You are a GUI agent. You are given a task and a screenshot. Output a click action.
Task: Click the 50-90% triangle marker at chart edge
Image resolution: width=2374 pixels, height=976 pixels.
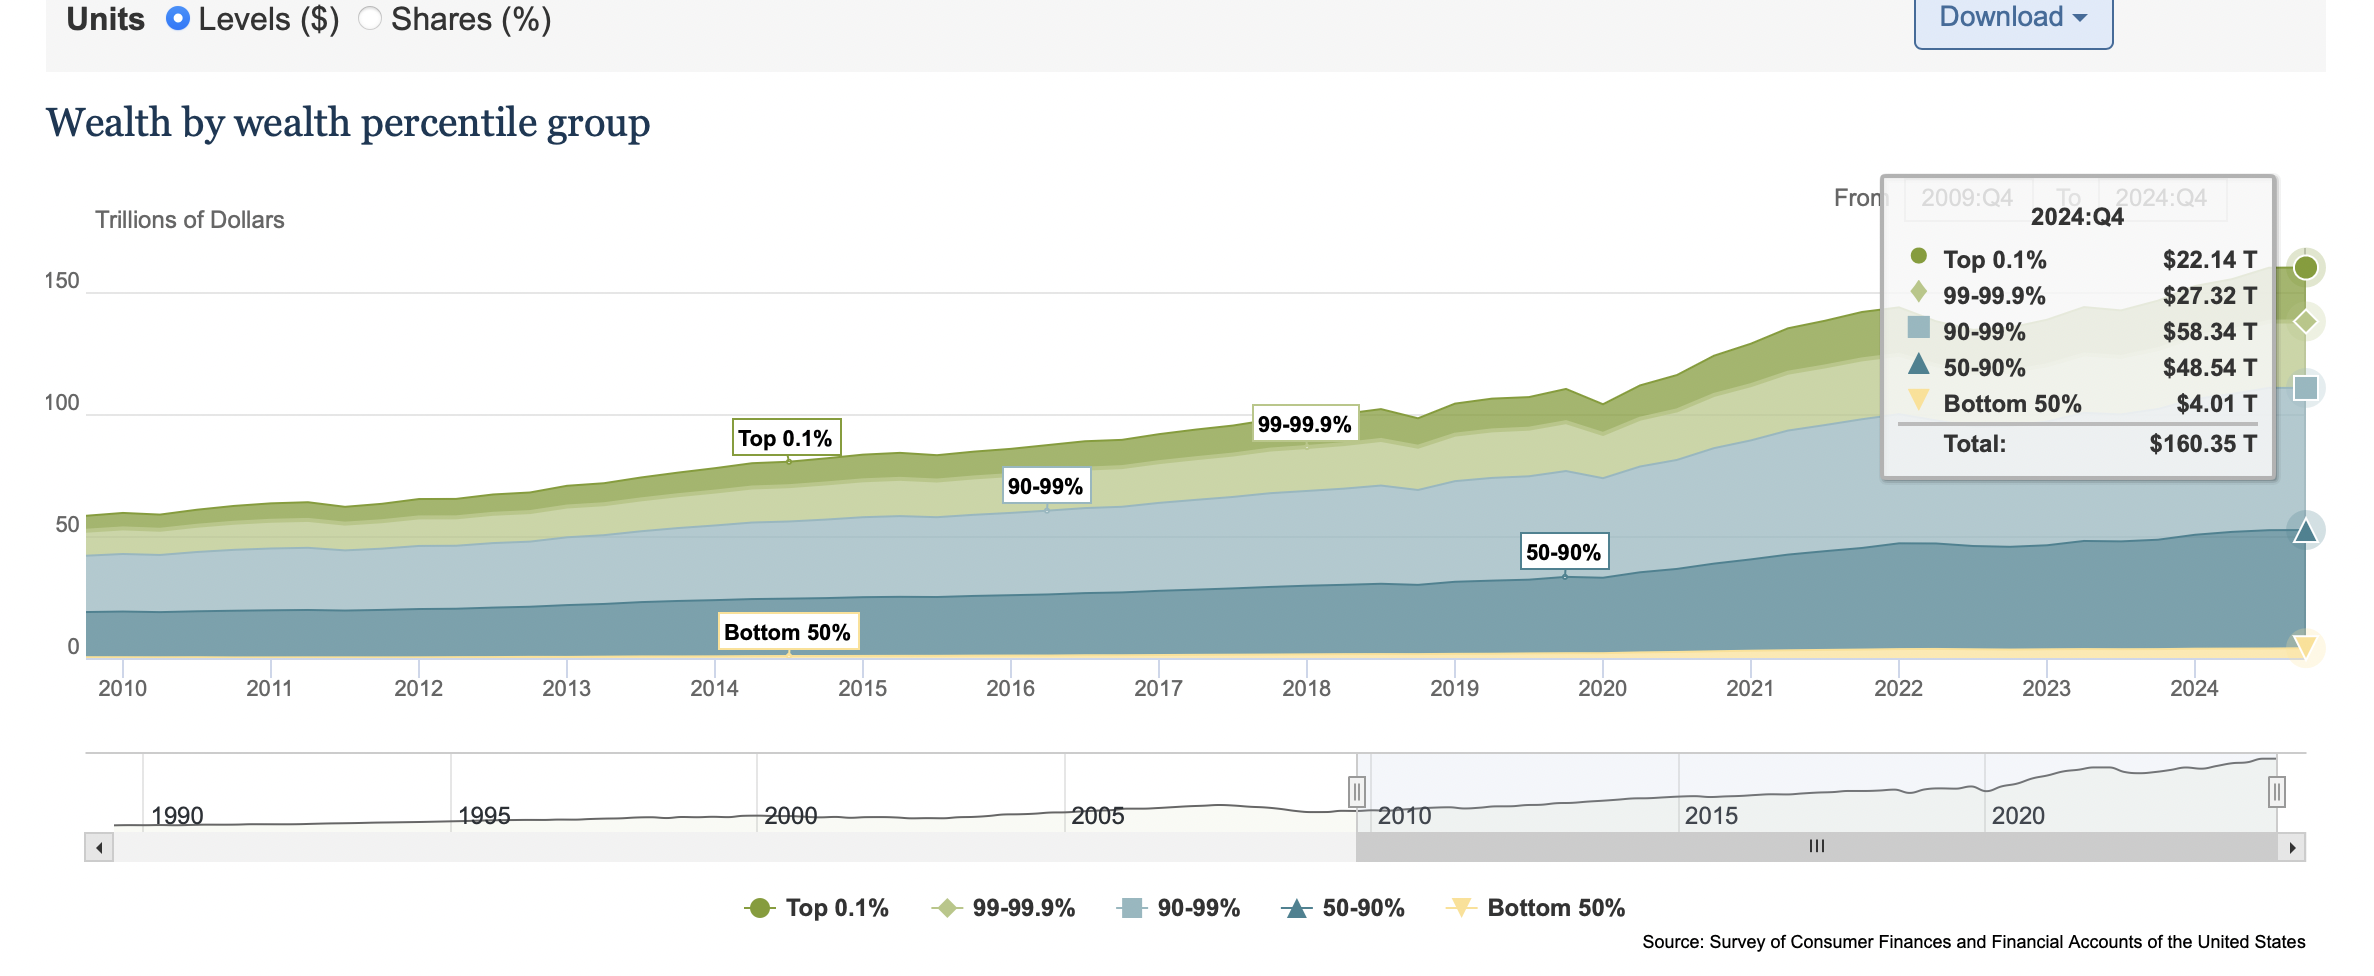click(2305, 531)
